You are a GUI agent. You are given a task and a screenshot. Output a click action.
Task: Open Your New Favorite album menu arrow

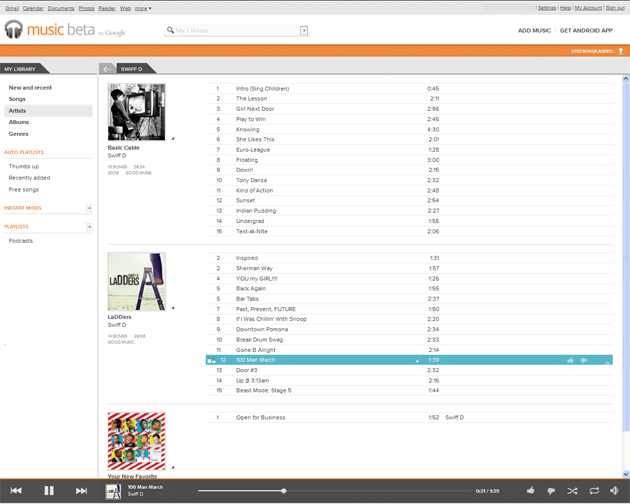(x=173, y=467)
